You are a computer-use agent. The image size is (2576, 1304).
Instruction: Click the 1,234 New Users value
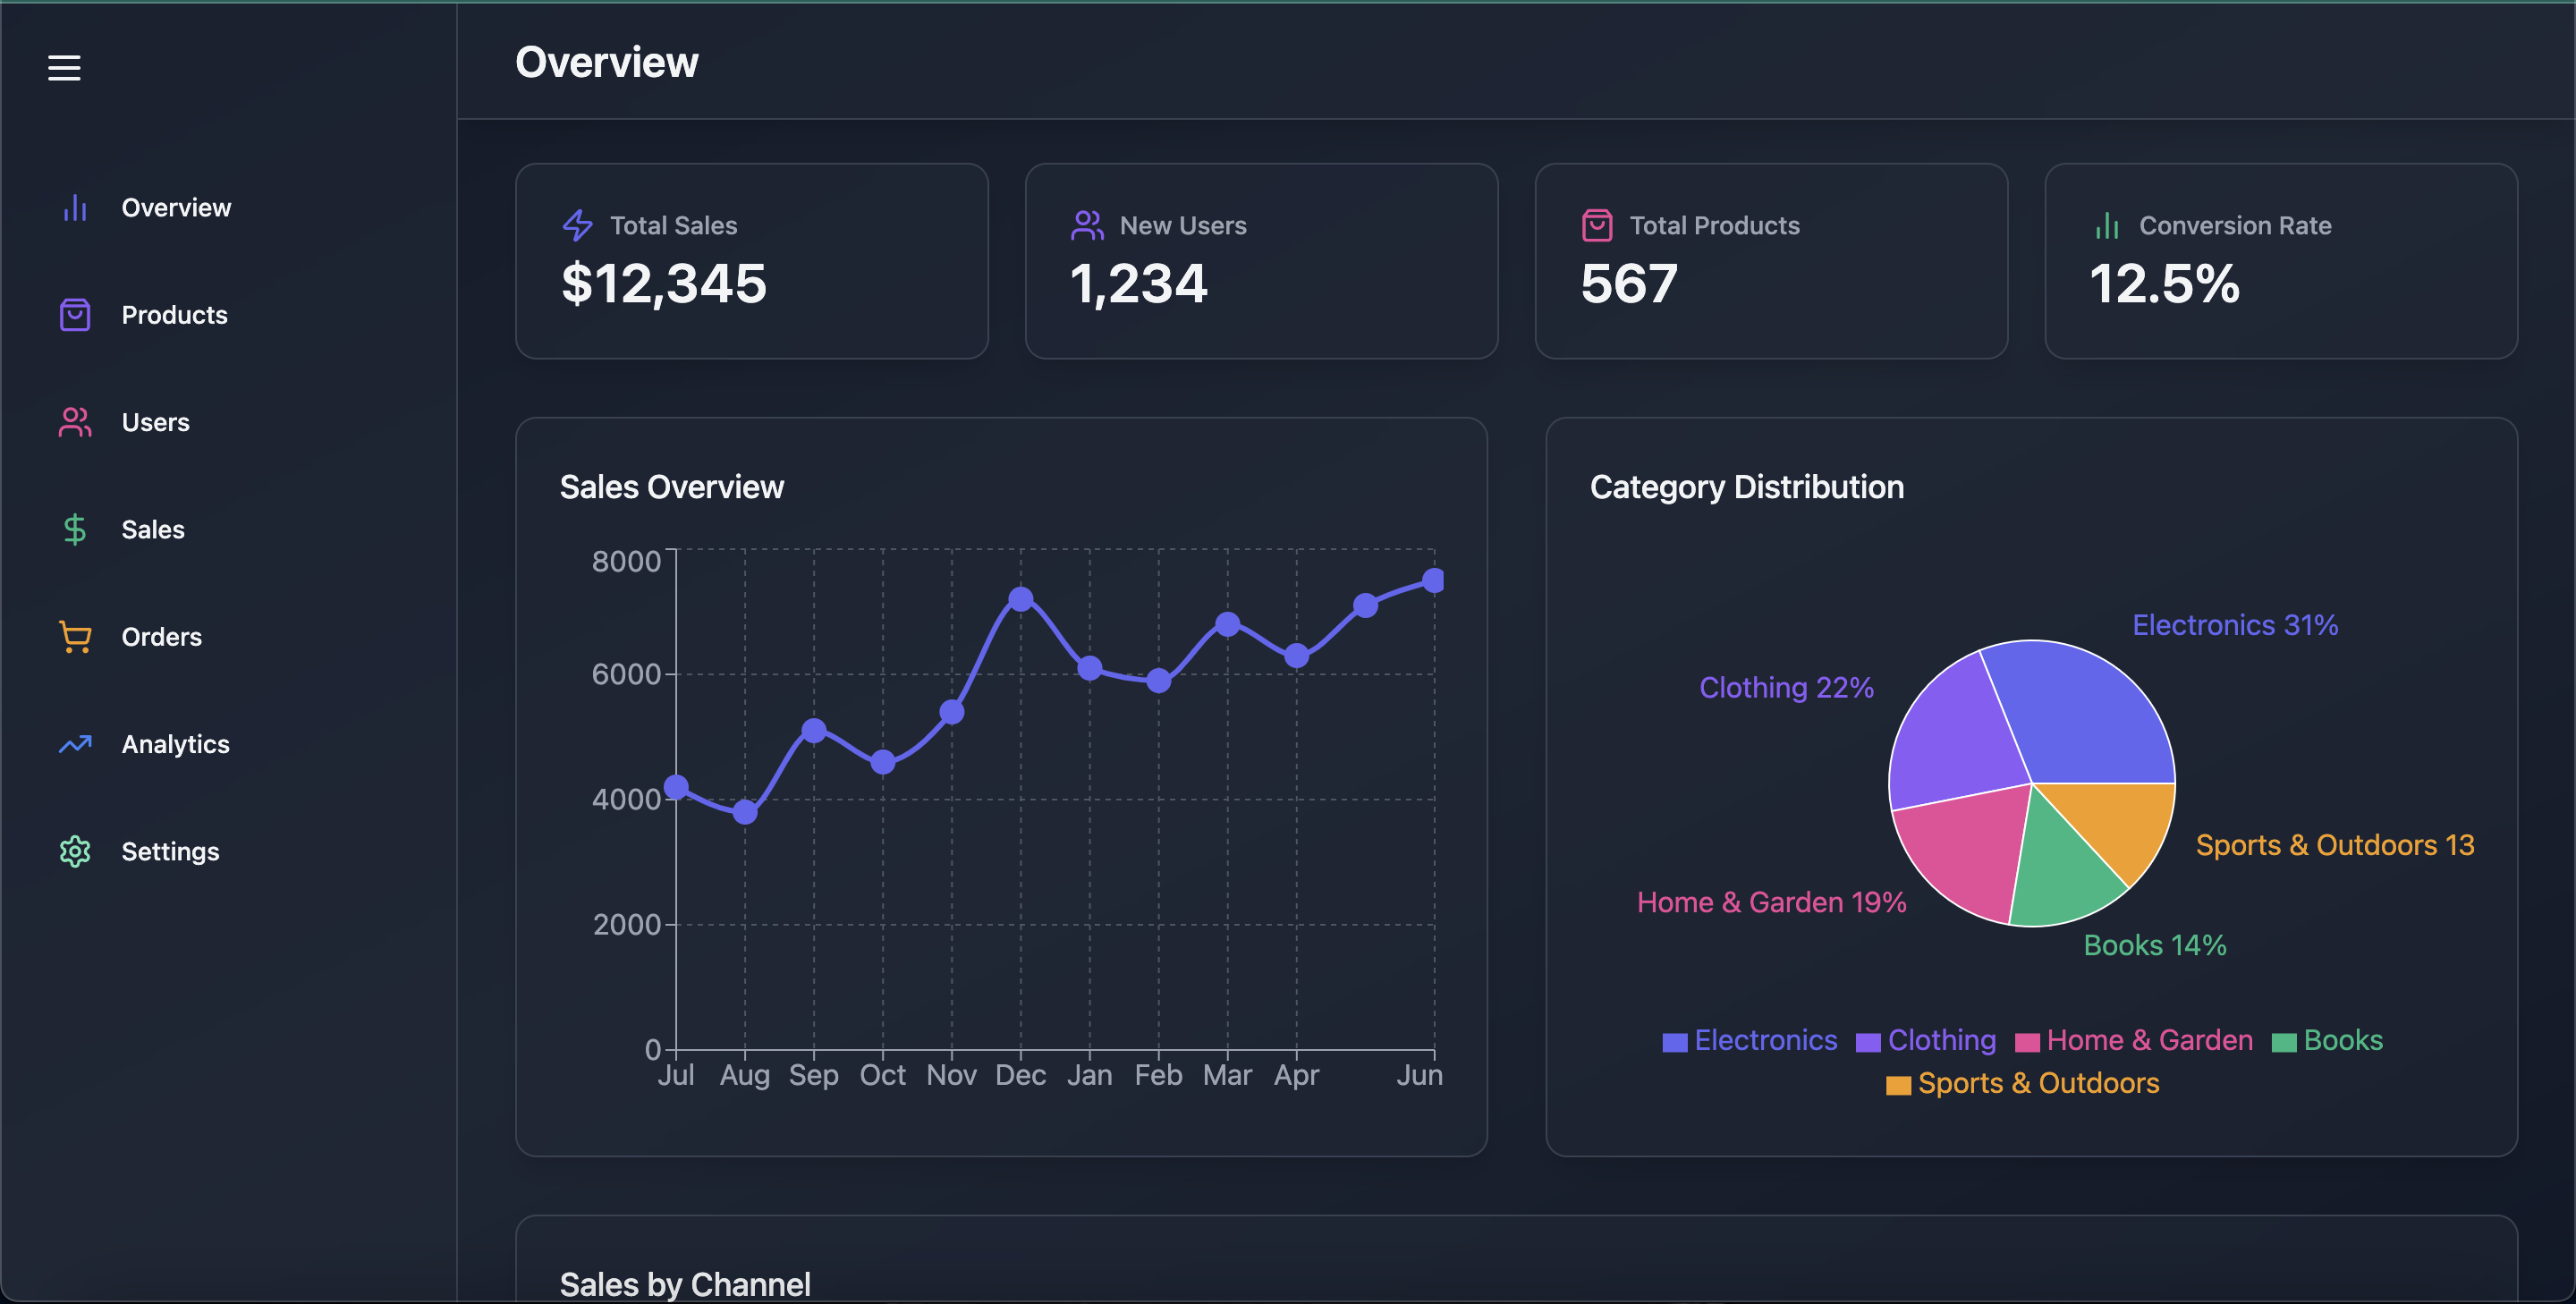tap(1139, 284)
